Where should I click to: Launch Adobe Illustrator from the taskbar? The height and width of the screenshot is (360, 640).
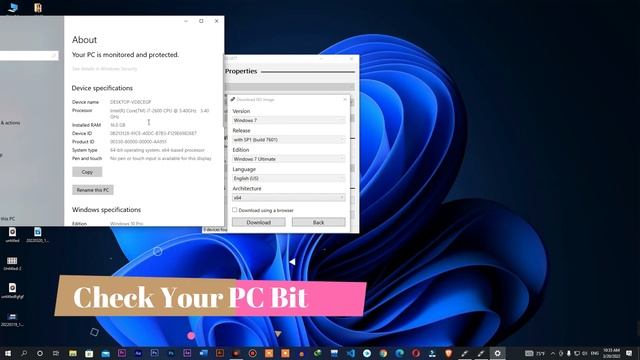pyautogui.click(x=220, y=353)
